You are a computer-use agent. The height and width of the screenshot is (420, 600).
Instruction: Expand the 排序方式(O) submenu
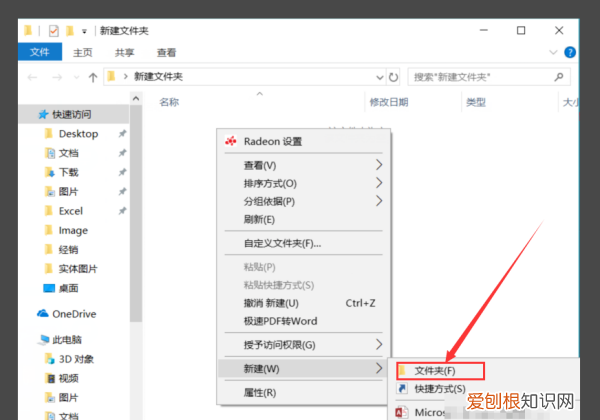click(303, 183)
